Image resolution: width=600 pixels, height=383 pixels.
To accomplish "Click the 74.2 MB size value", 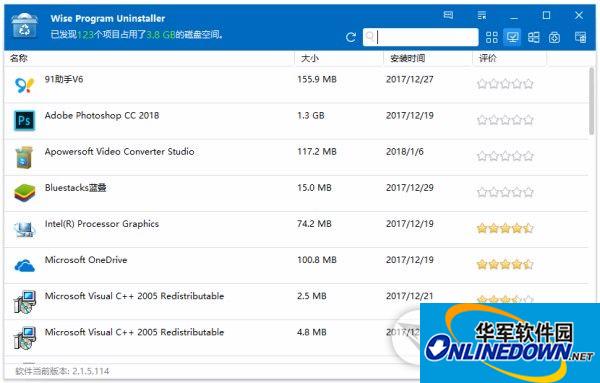I will tap(314, 223).
